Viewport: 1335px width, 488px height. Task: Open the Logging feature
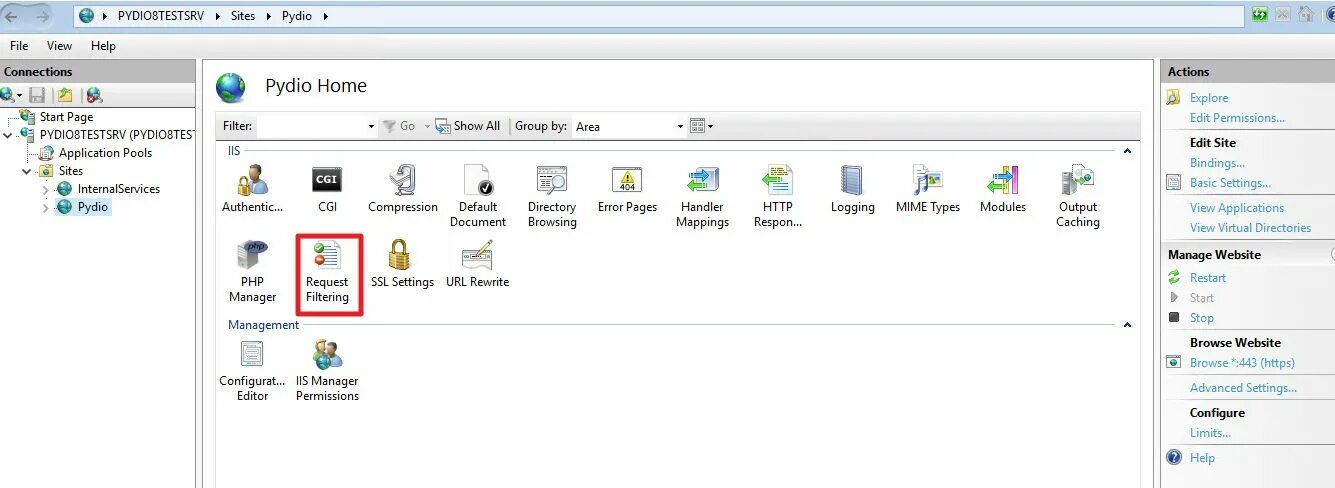click(x=852, y=190)
